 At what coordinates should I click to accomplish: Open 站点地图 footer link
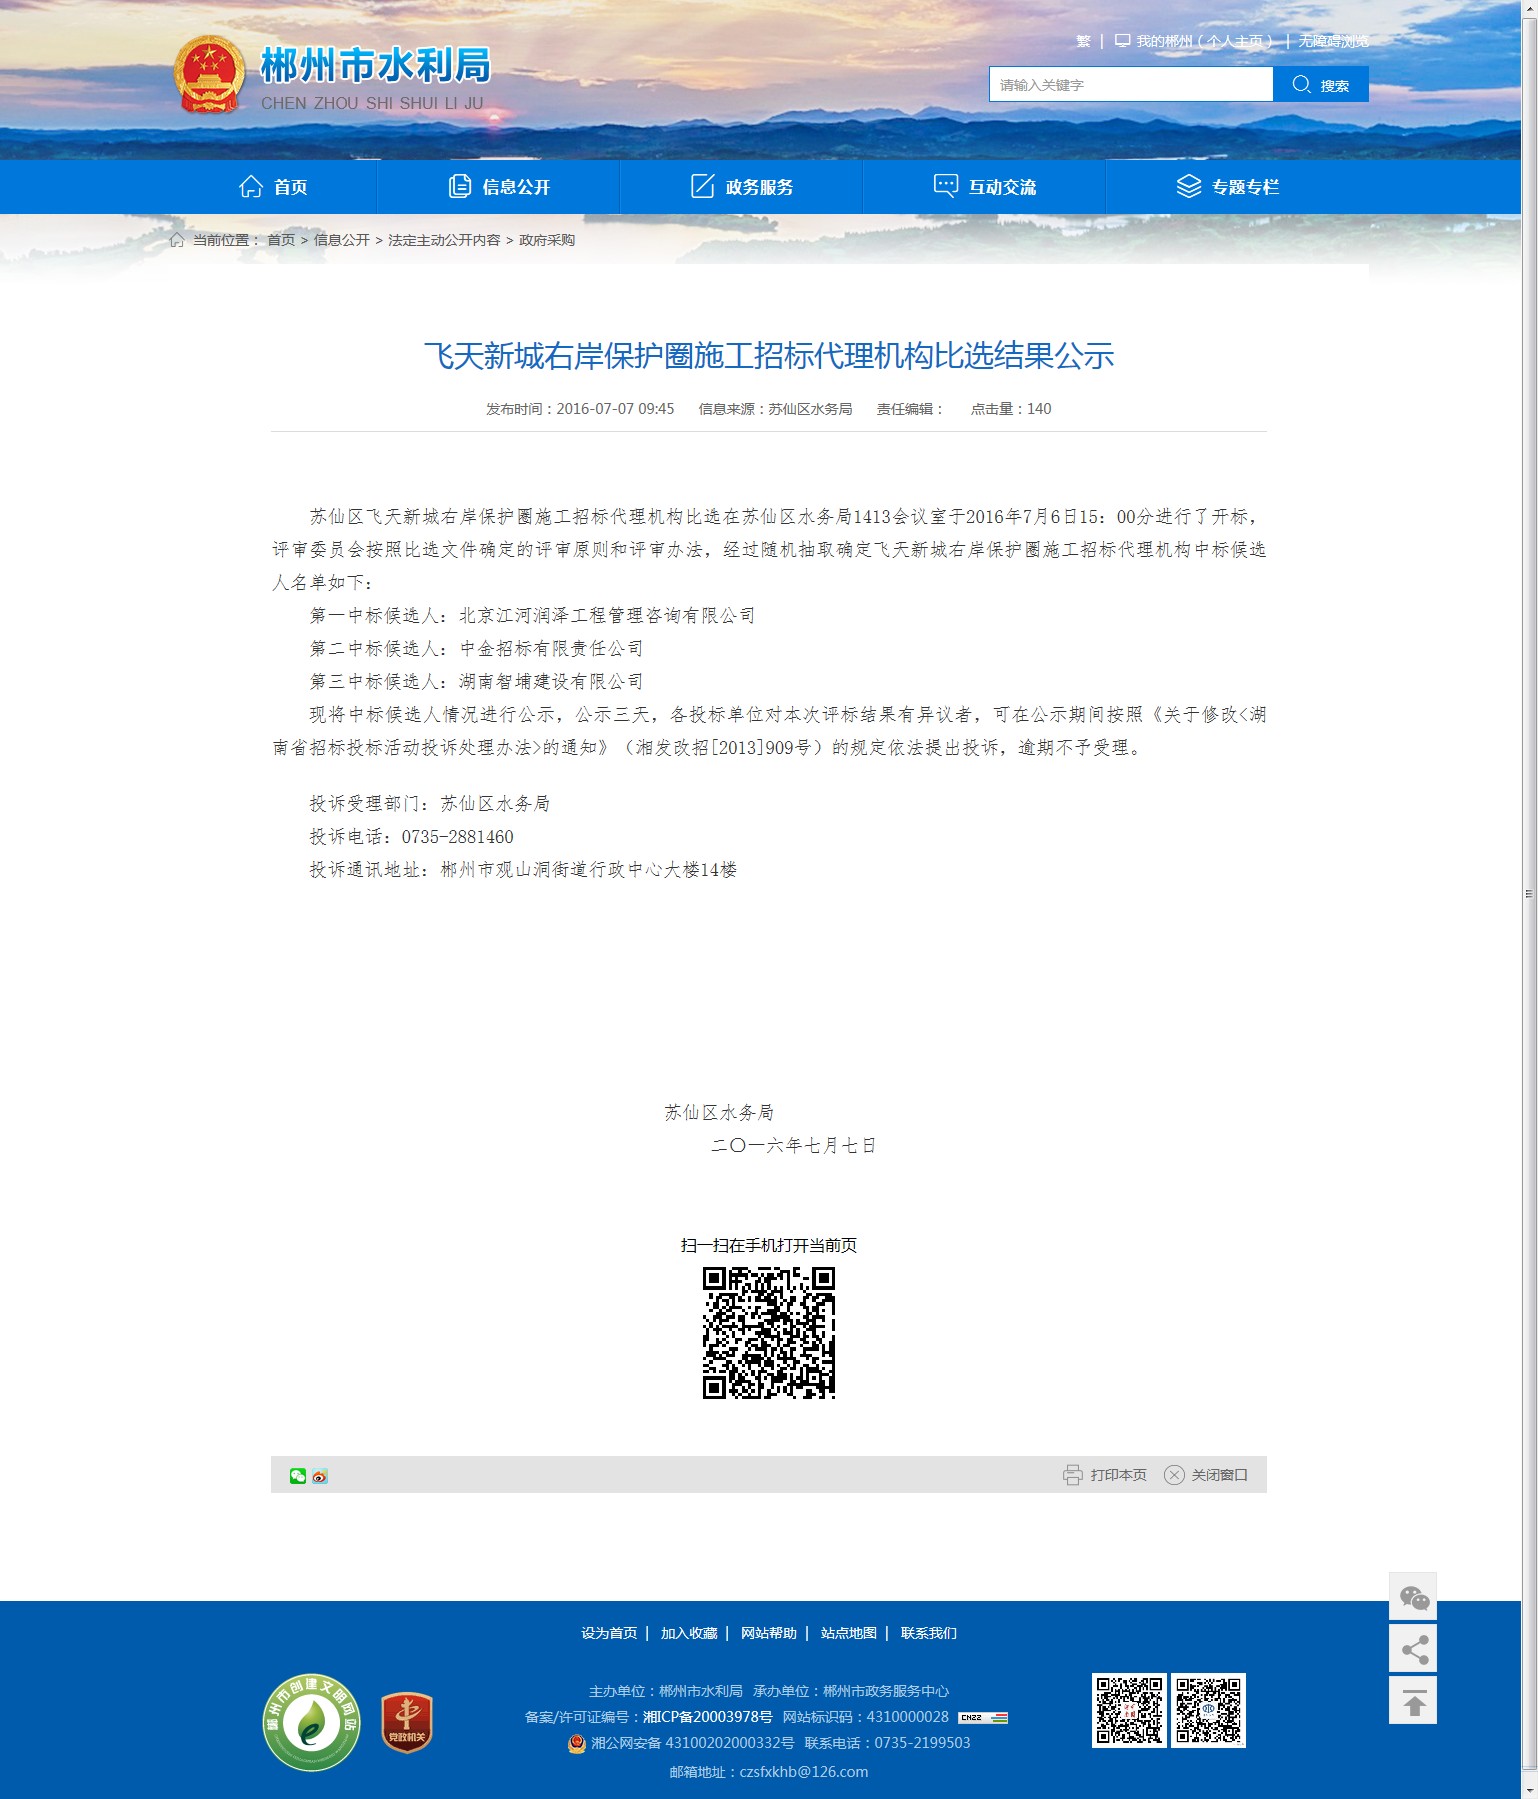[849, 1633]
